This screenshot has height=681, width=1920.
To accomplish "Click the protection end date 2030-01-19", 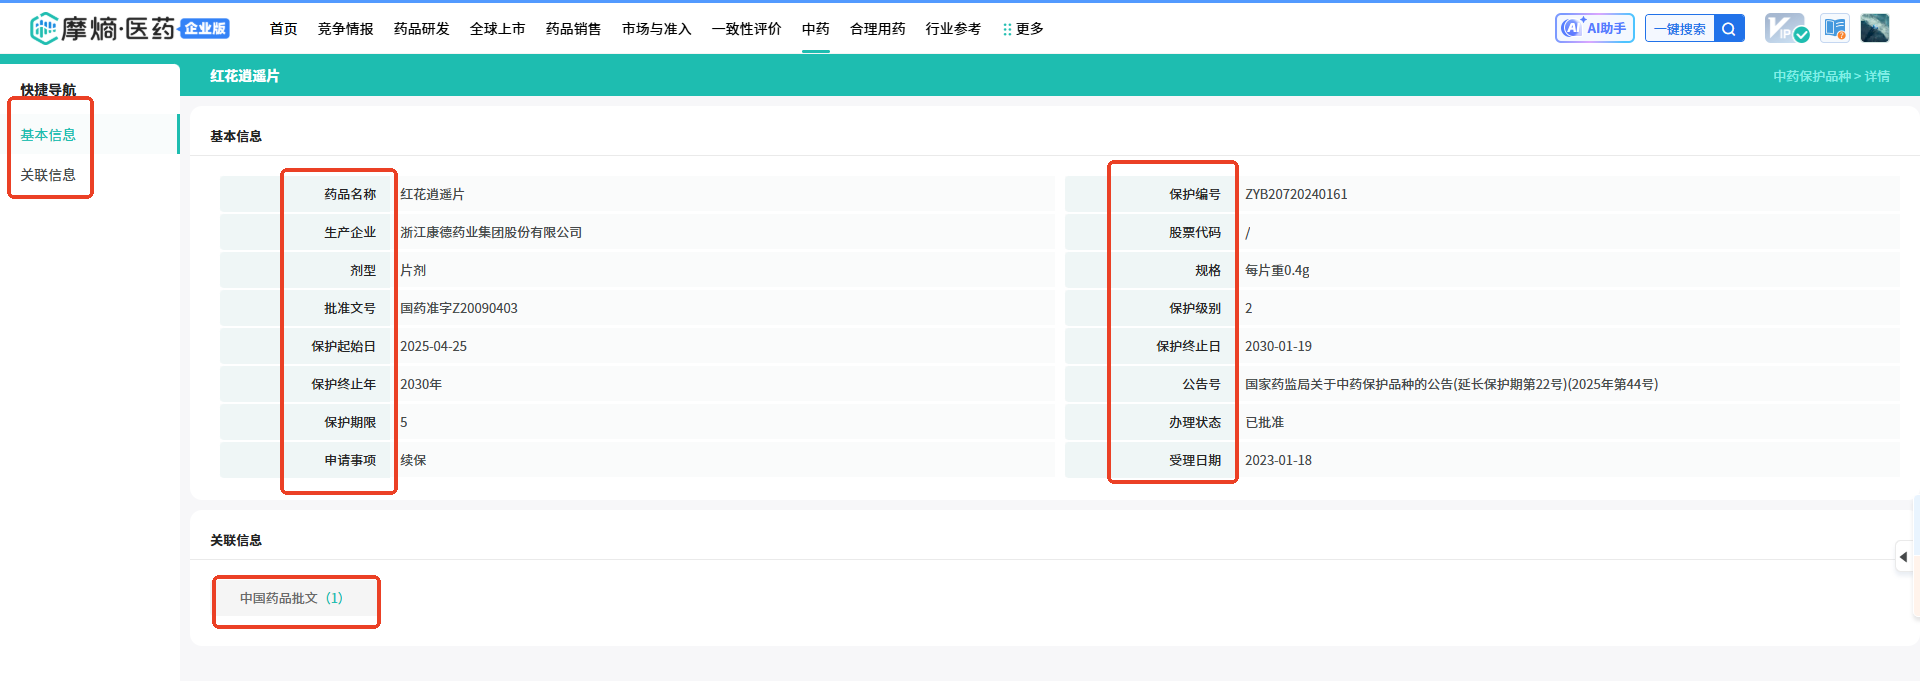I will coord(1278,346).
